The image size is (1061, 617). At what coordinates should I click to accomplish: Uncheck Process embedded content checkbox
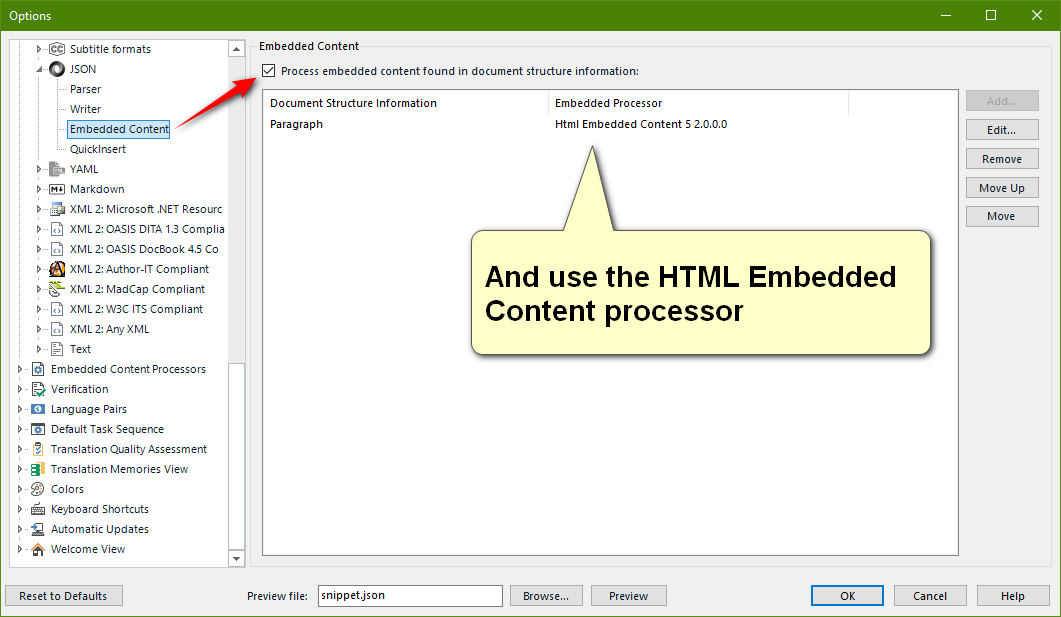point(269,70)
